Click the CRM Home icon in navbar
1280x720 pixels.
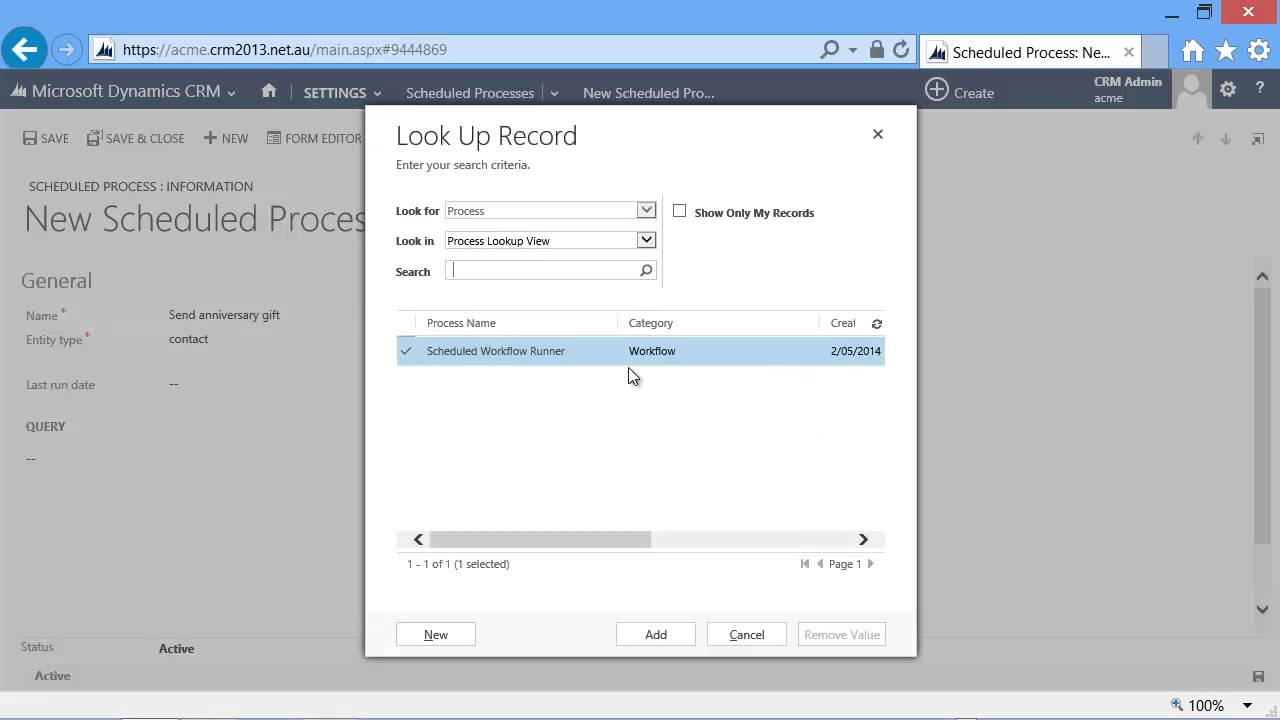[269, 91]
